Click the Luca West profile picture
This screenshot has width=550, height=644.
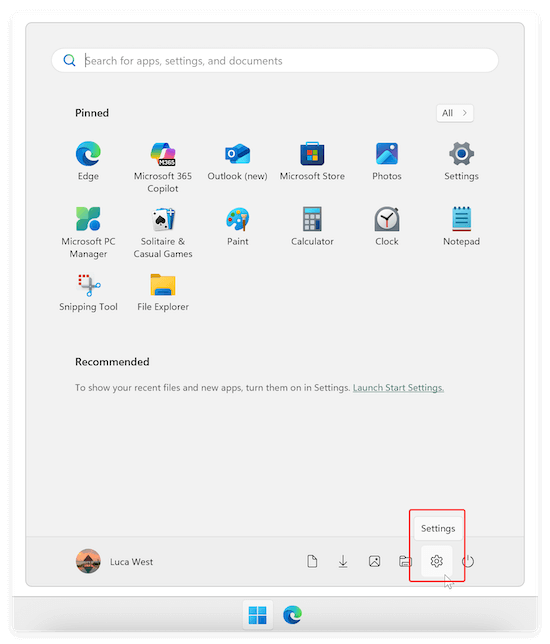(x=88, y=561)
